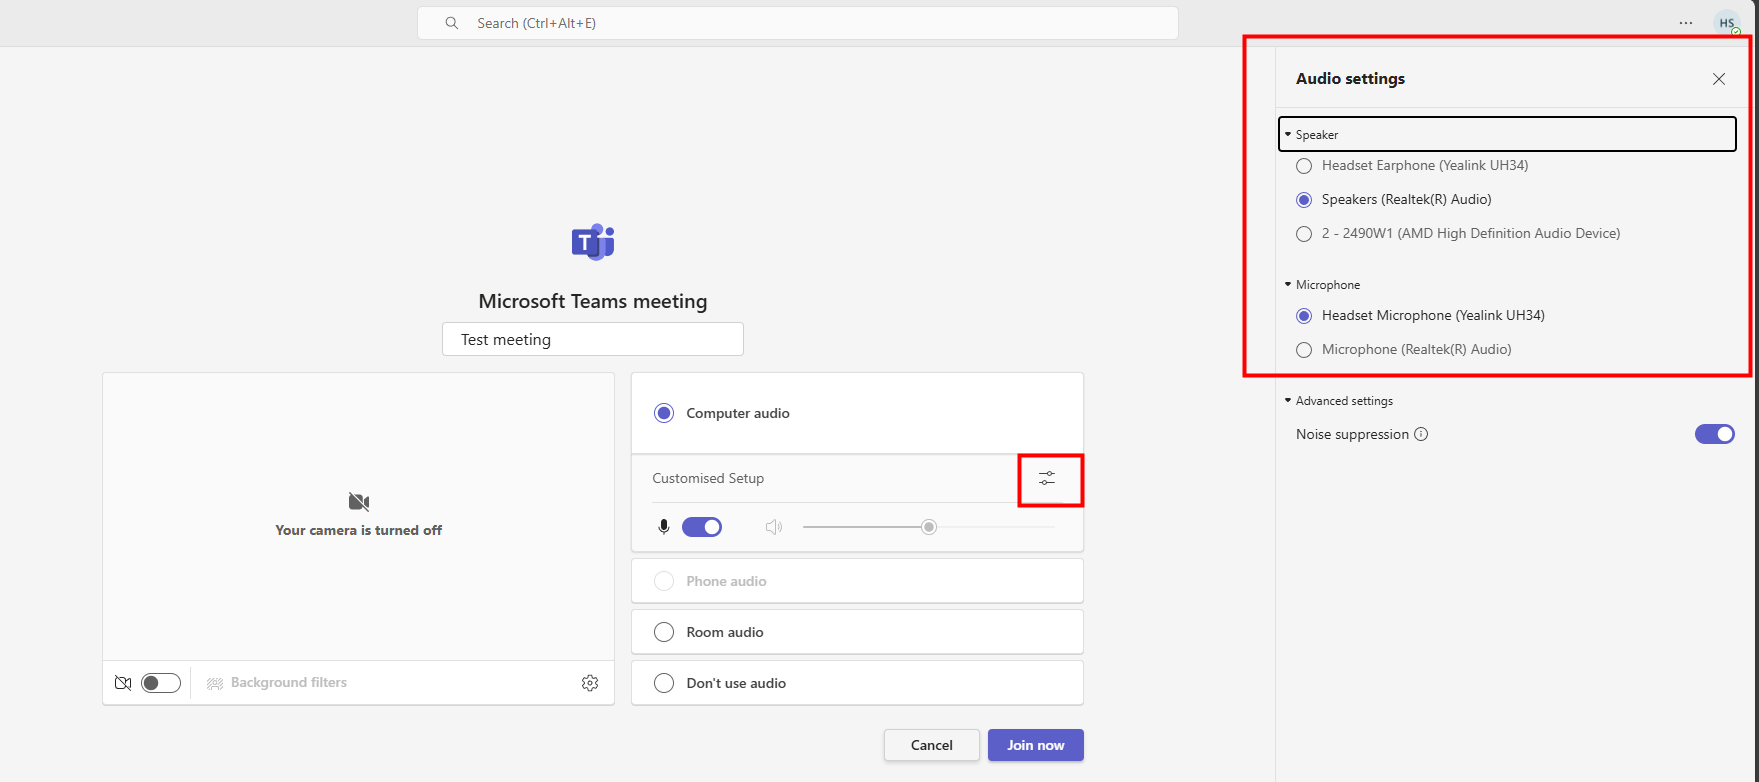Collapse the Microphone section
The height and width of the screenshot is (782, 1759).
[x=1323, y=285]
